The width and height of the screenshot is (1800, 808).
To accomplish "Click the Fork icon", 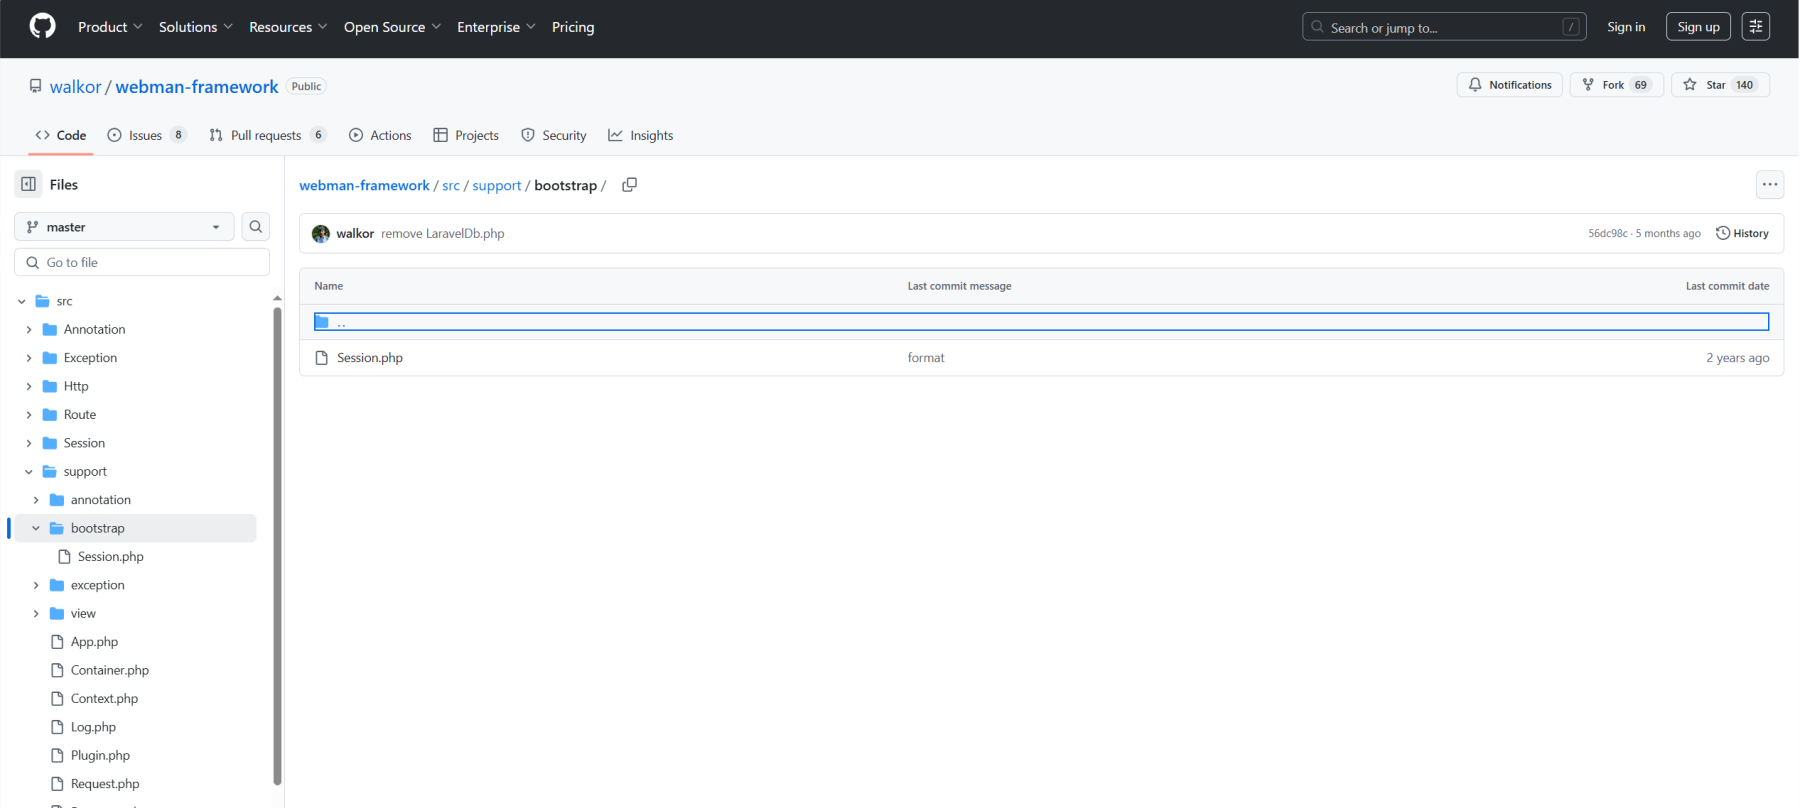I will [1588, 85].
